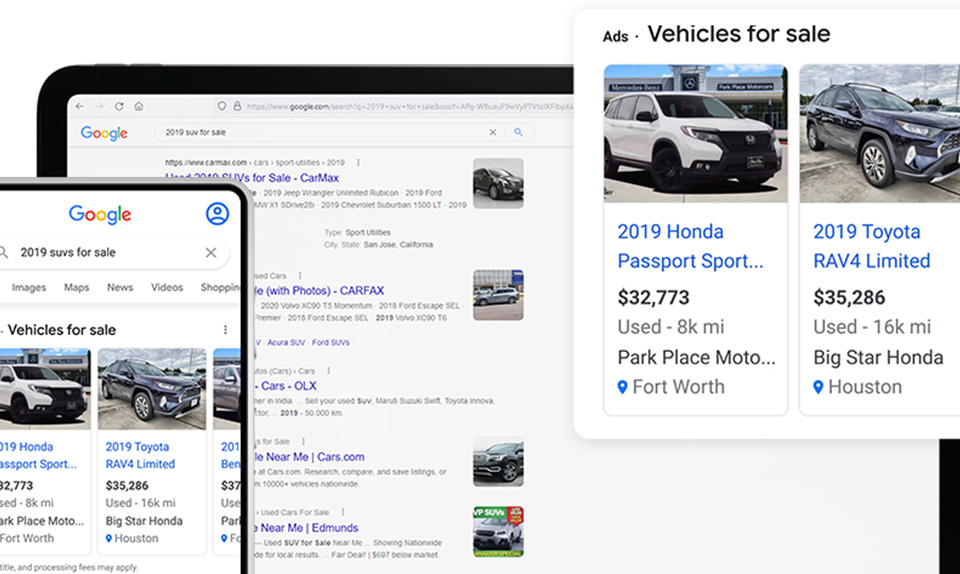The image size is (960, 574).
Task: Click the location pin beside Houston on phone
Action: (x=109, y=539)
